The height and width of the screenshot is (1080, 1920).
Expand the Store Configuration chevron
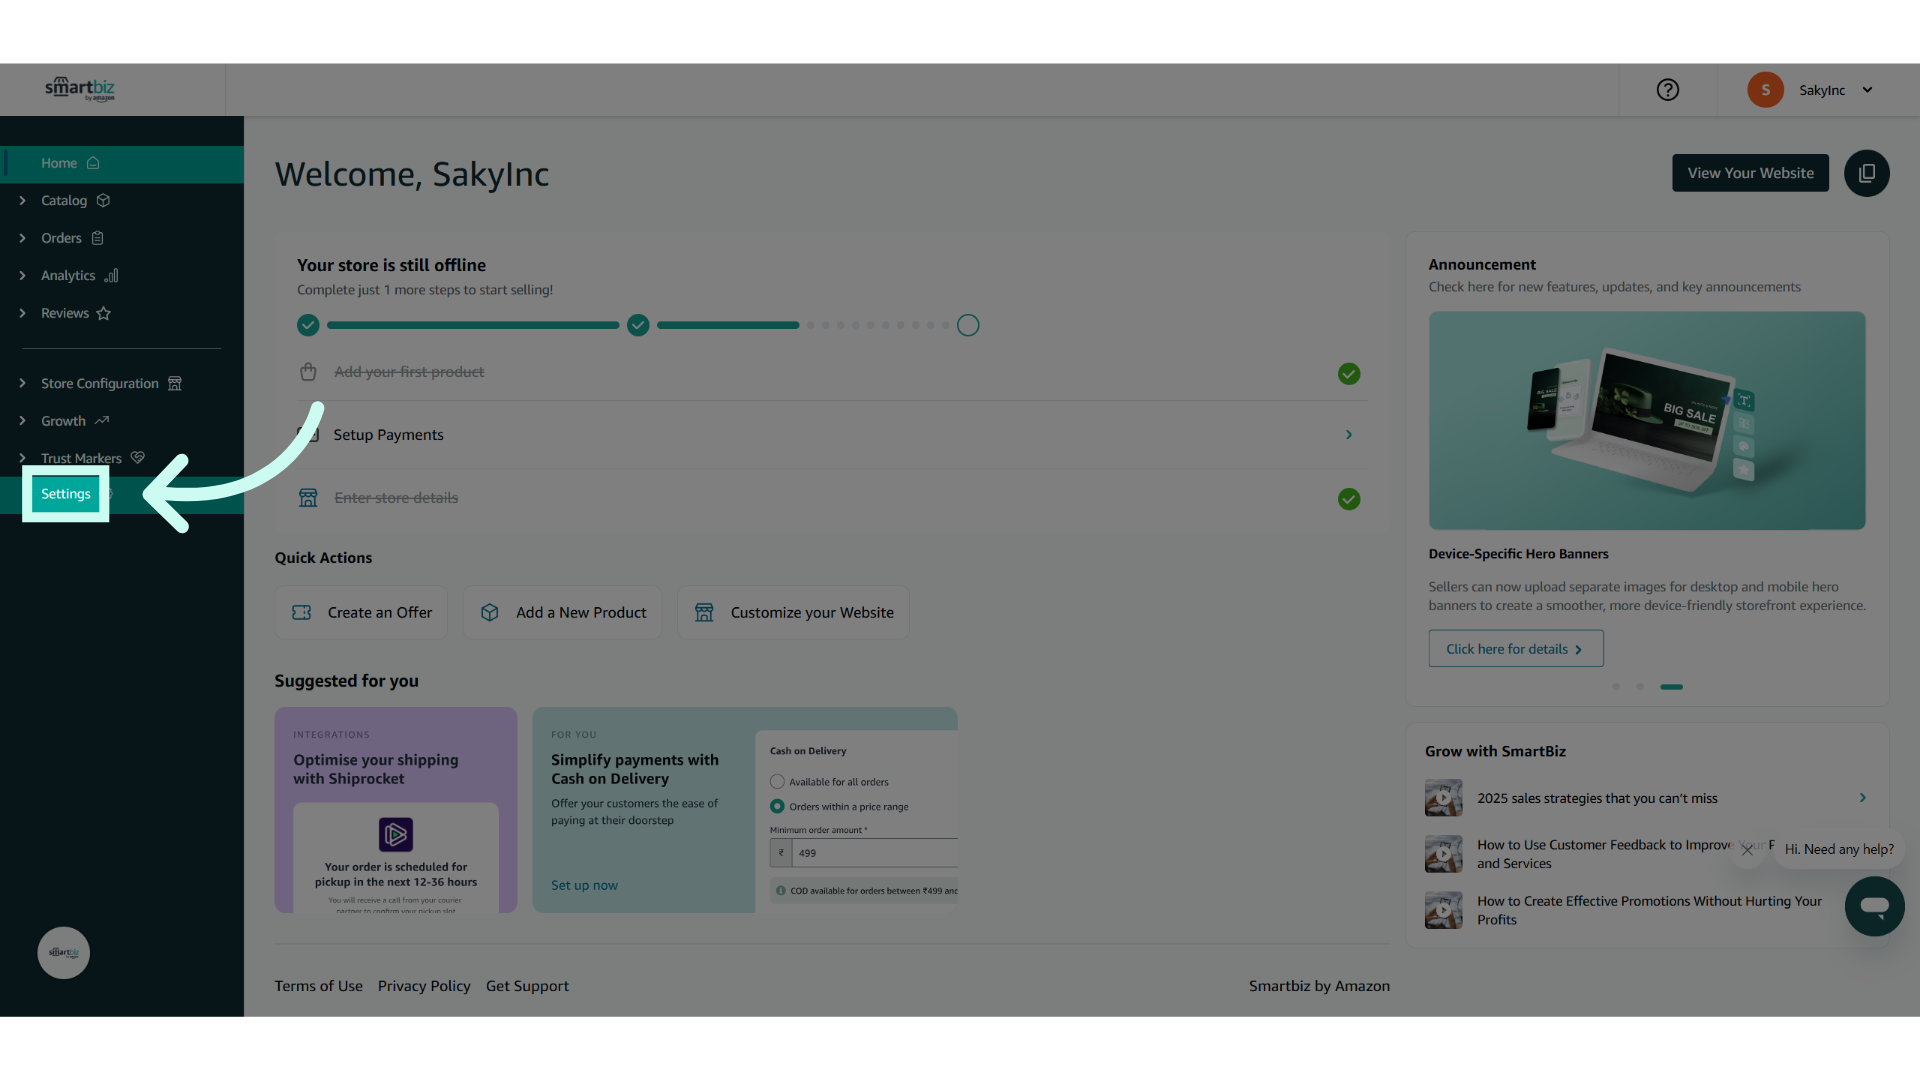[x=22, y=383]
